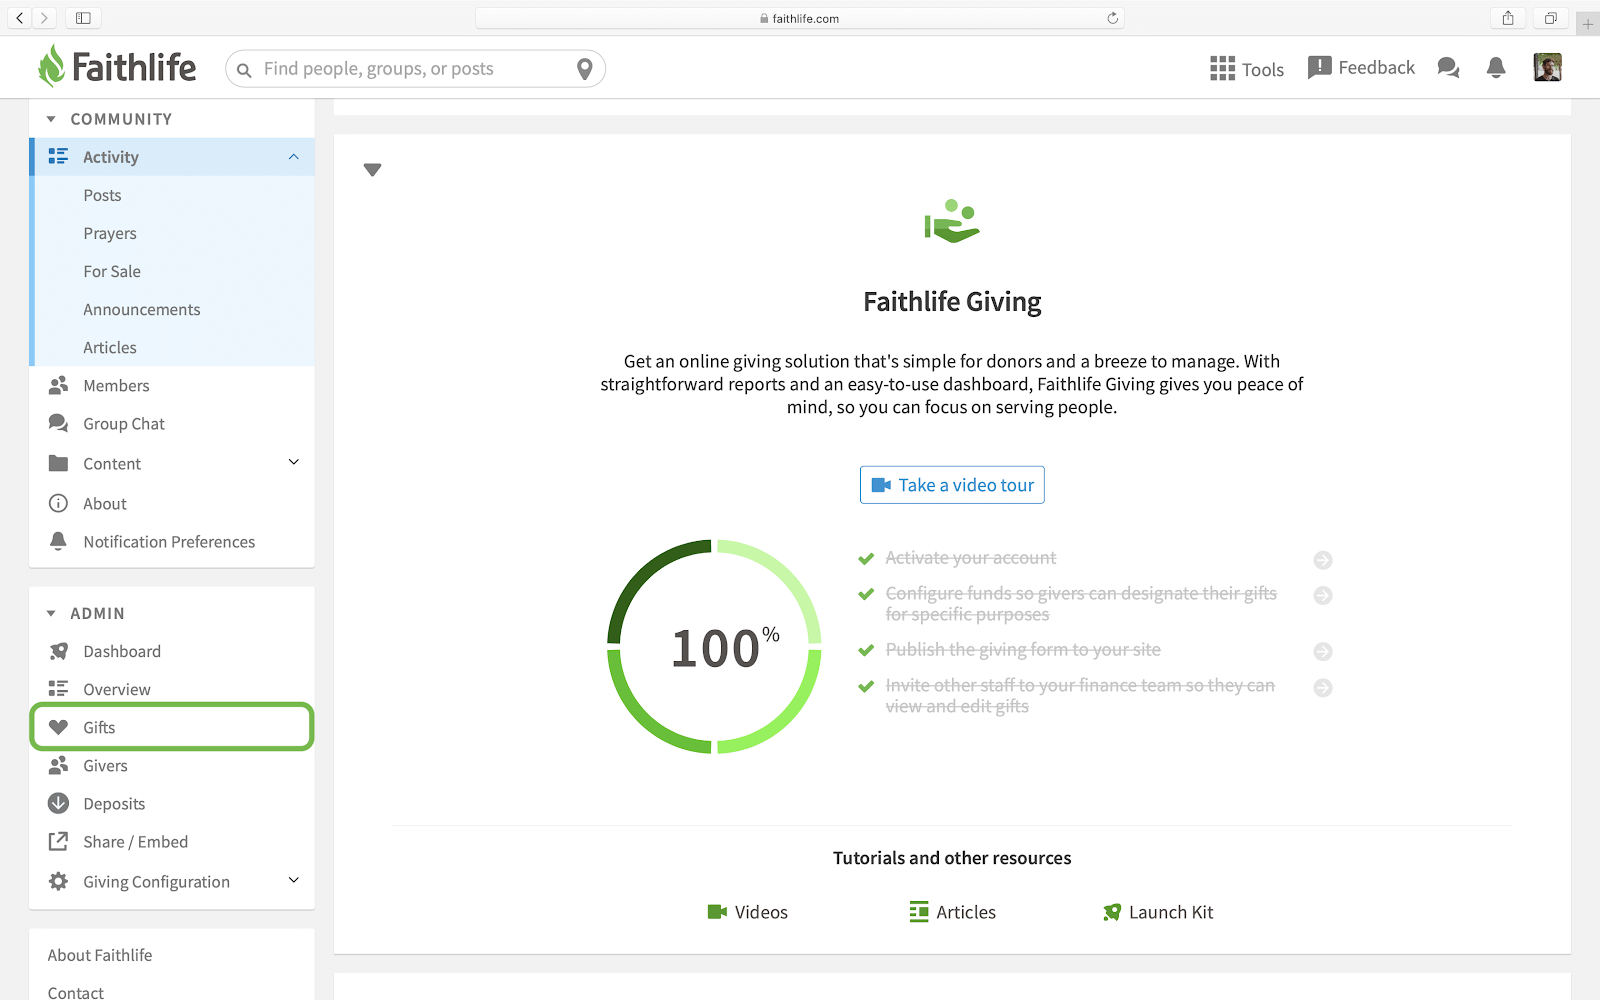Click the Feedback speech bubble icon
This screenshot has height=1000, width=1600.
pos(1319,68)
